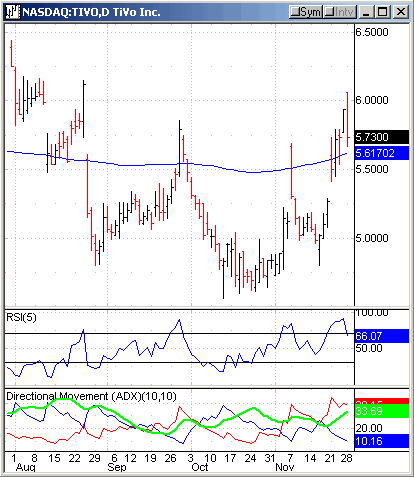This screenshot has width=414, height=477.
Task: Click the date 28 on time axis
Action: (346, 458)
